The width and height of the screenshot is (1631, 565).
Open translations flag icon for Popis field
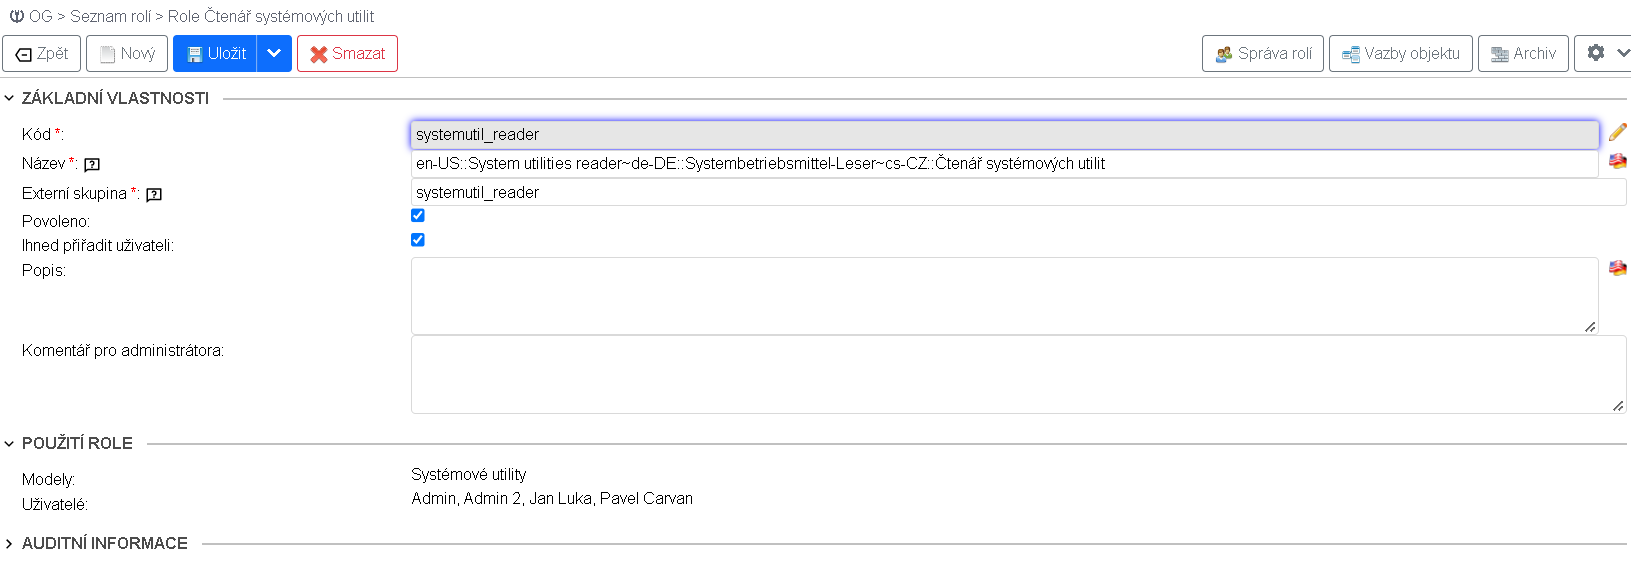tap(1617, 268)
